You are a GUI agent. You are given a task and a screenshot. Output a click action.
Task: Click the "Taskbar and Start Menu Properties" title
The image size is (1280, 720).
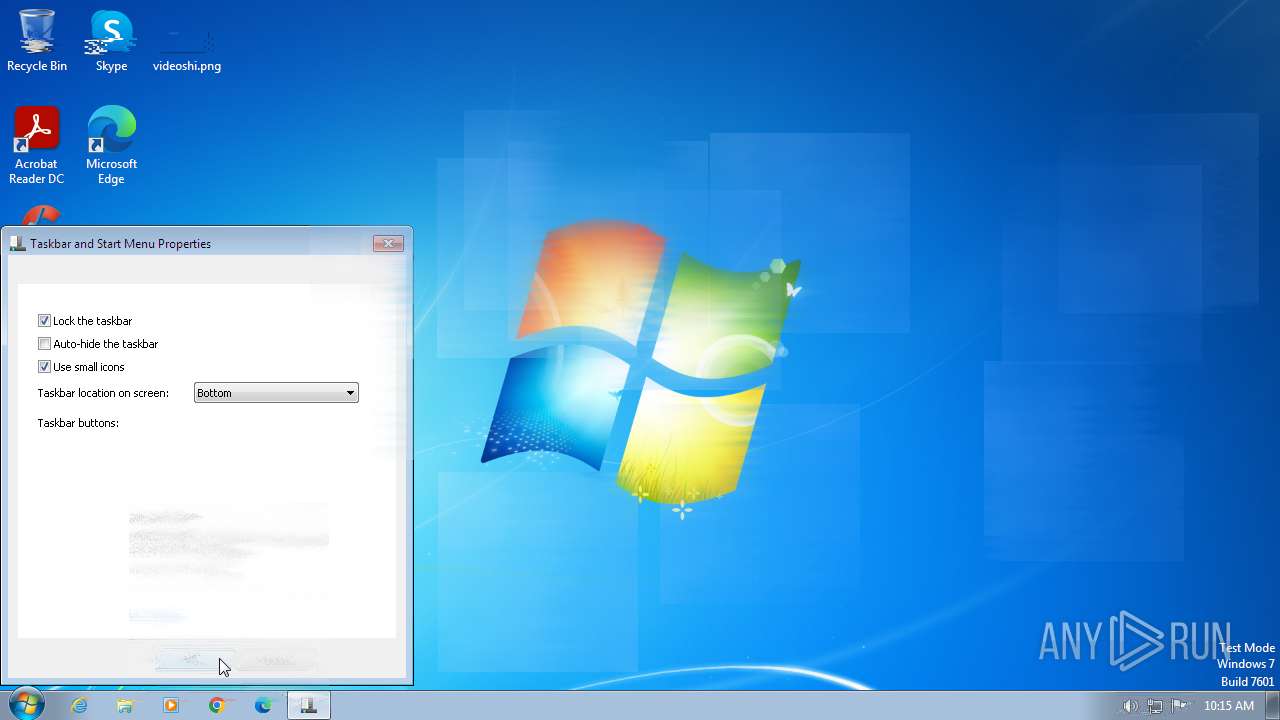tap(121, 243)
